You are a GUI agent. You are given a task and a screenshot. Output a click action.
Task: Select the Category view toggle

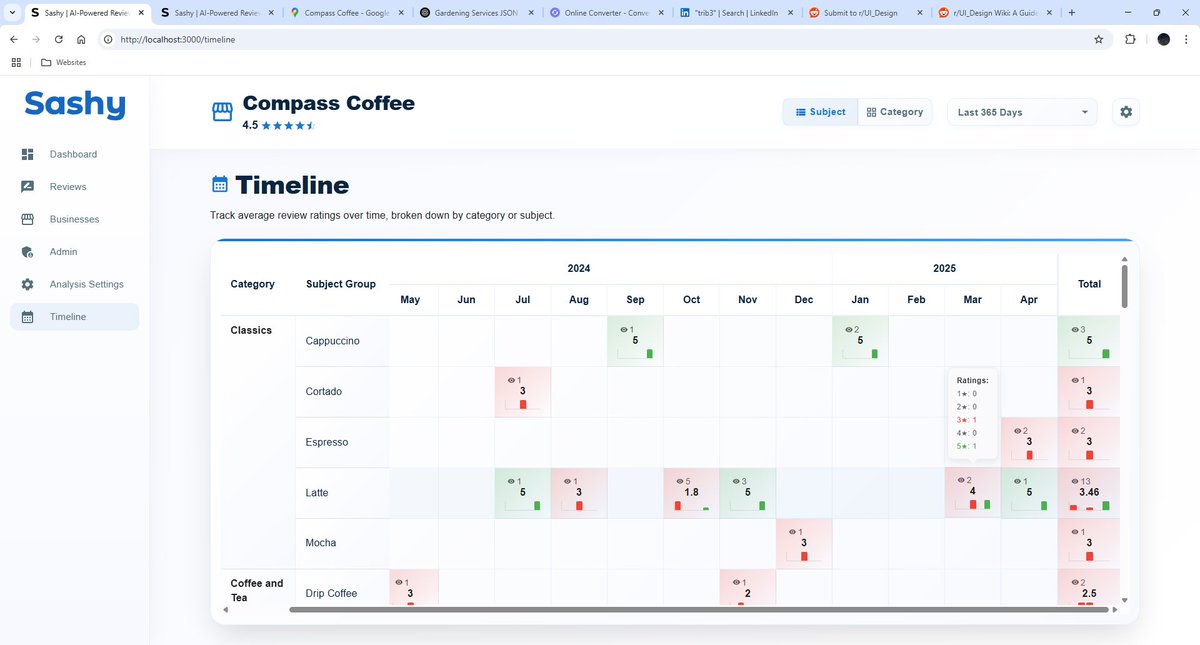pos(895,112)
